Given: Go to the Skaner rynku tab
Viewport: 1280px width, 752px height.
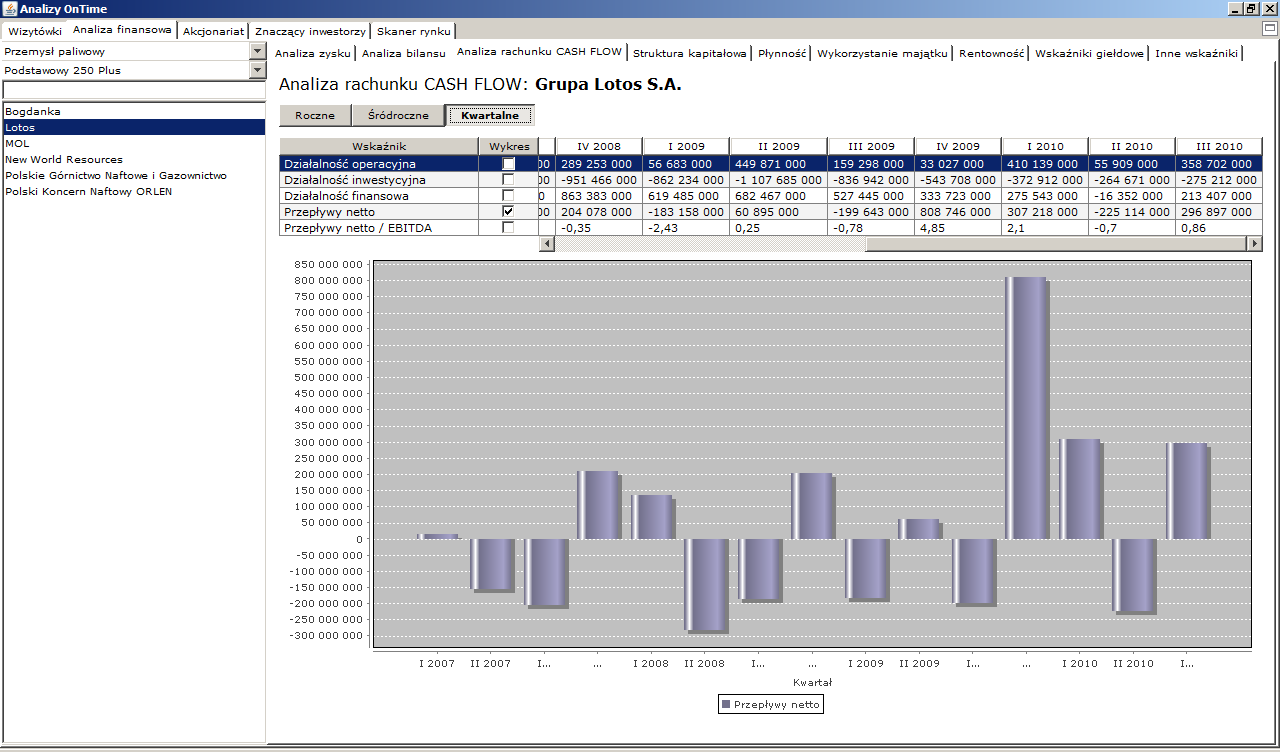Looking at the screenshot, I should click(413, 31).
